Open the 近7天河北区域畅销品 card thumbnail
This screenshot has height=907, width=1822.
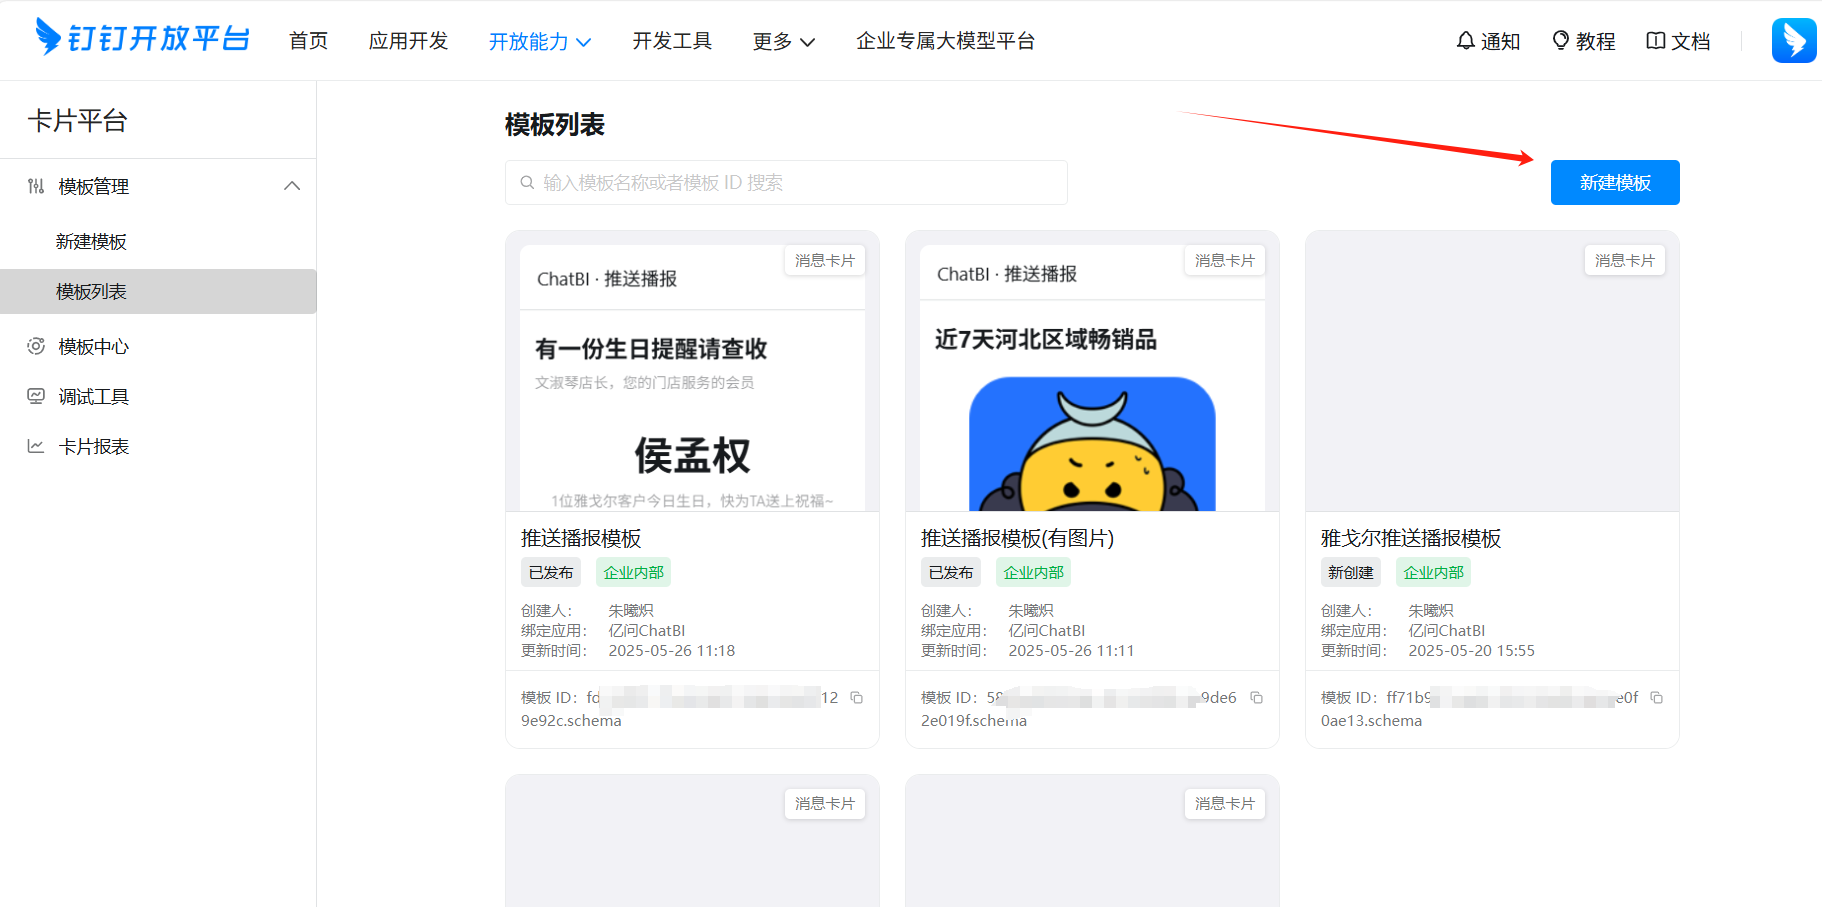click(1092, 400)
